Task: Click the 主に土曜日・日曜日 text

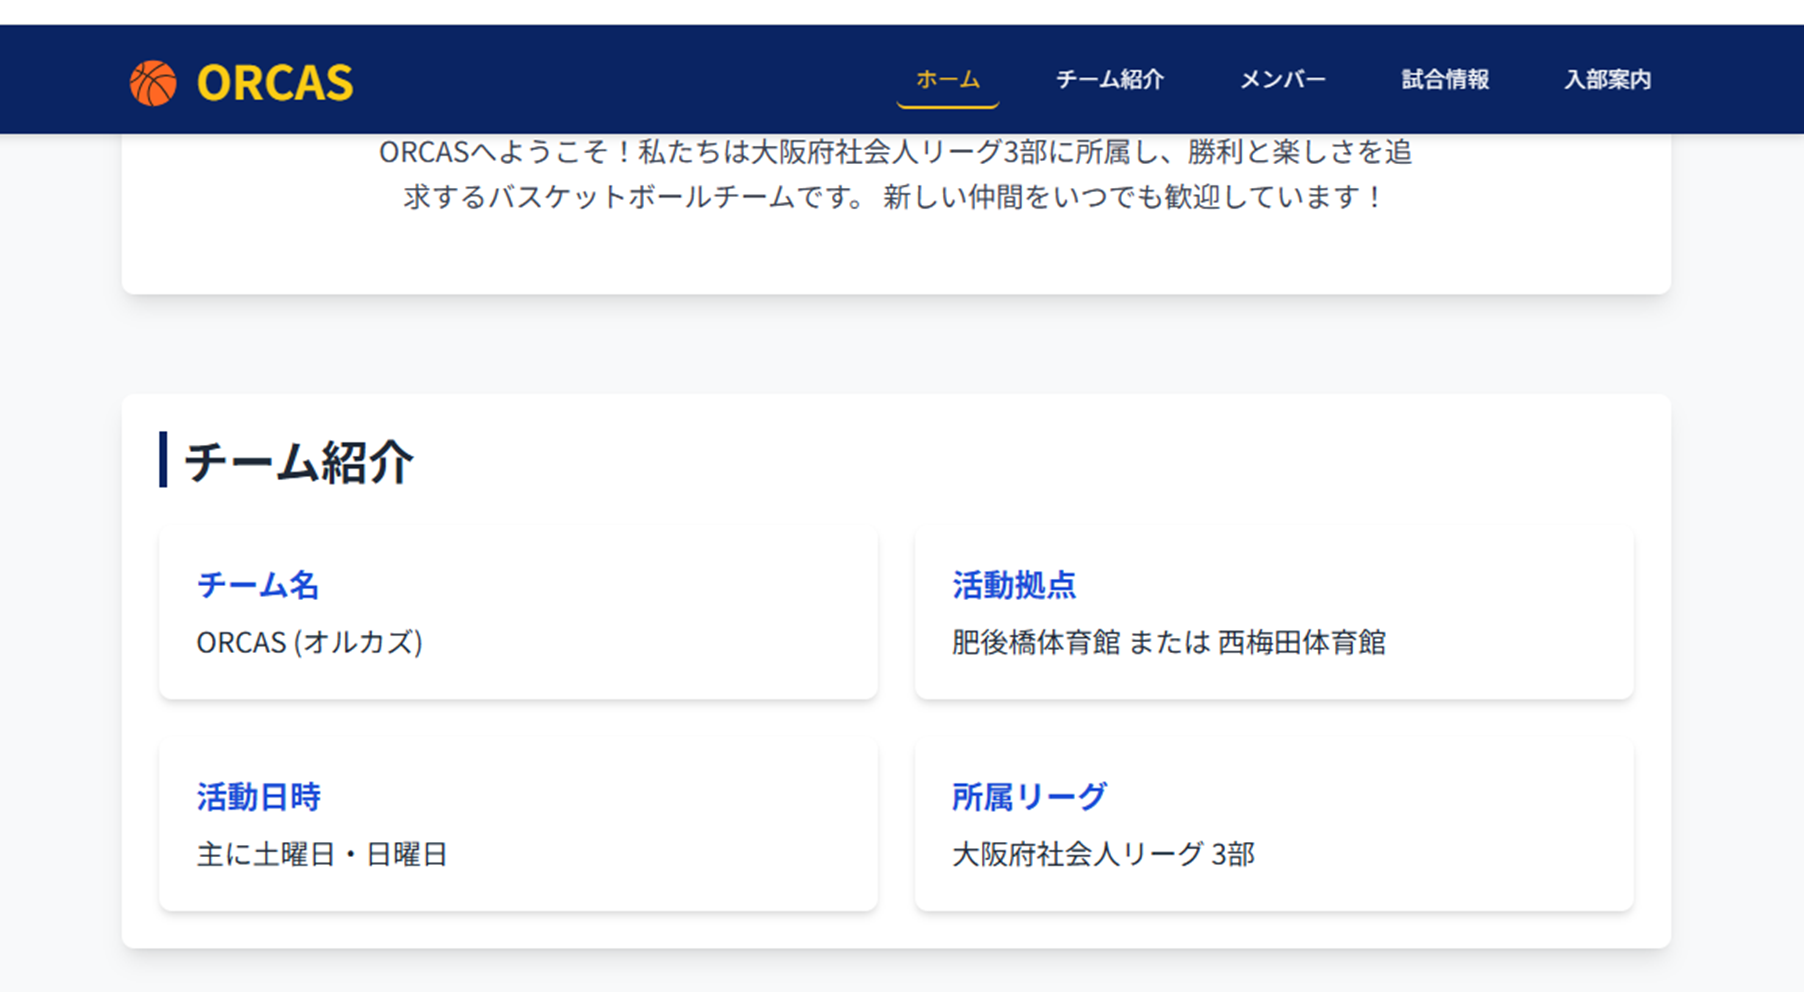Action: click(x=322, y=854)
